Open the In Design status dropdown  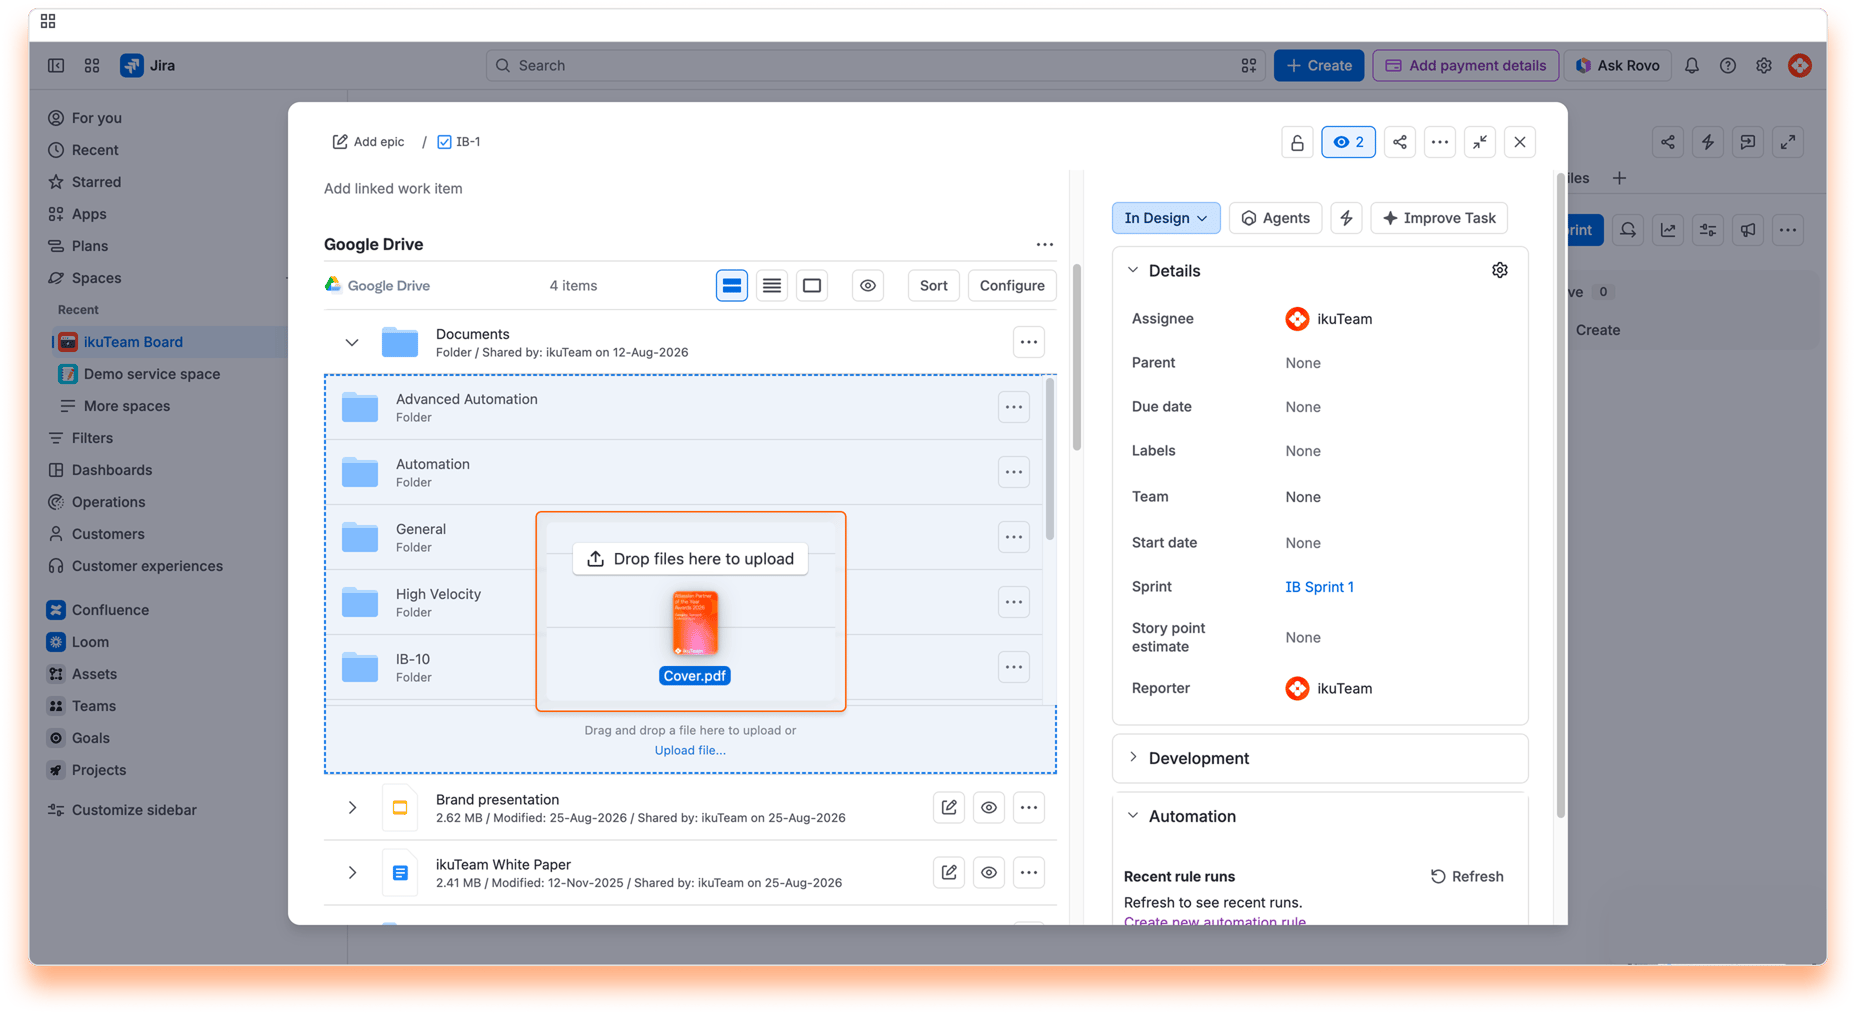pyautogui.click(x=1166, y=218)
